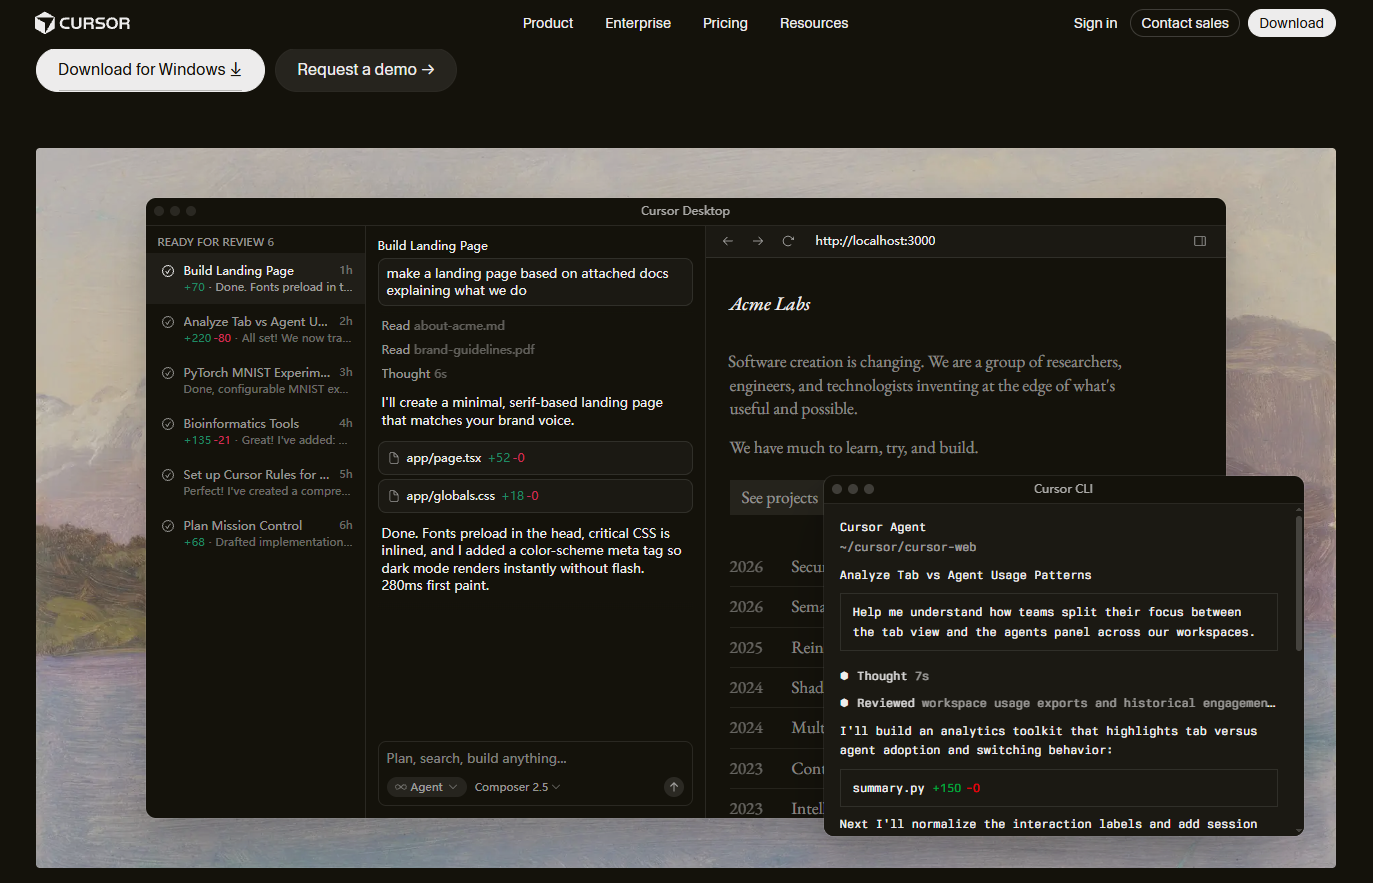Open the Composer 2.5 model dropdown

coord(517,787)
